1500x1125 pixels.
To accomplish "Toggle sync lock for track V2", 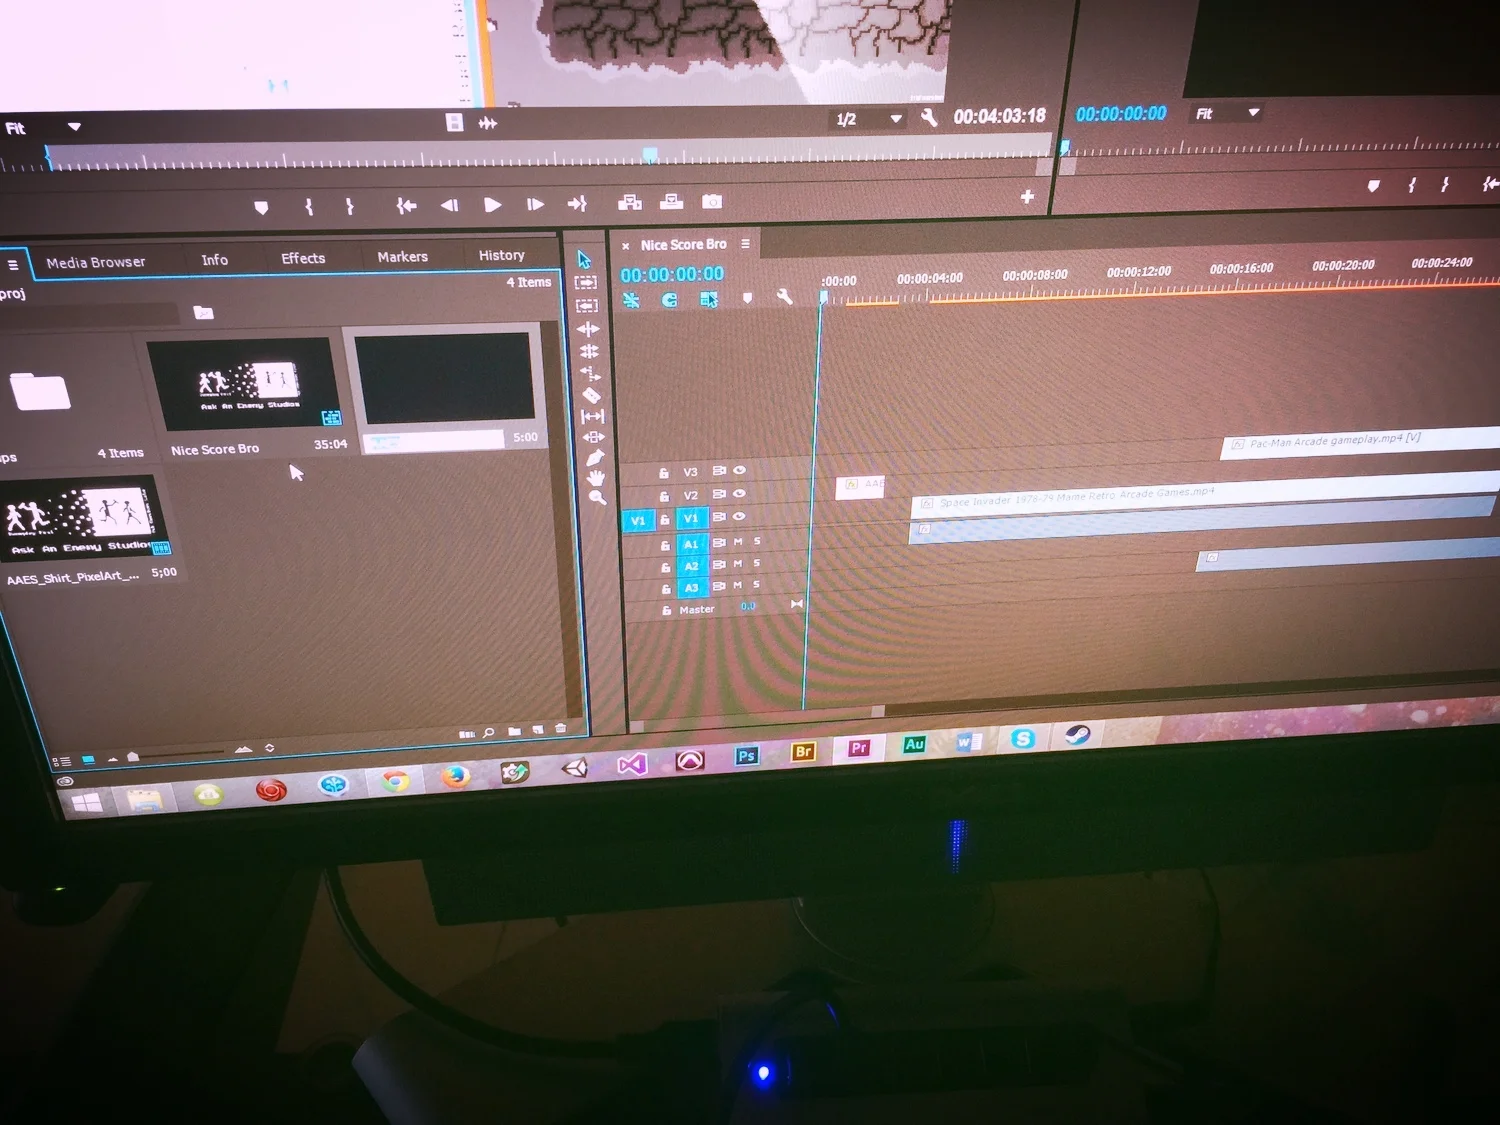I will 719,494.
